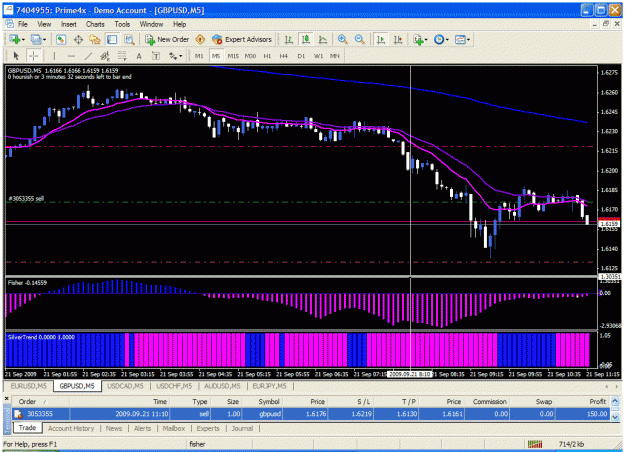The height and width of the screenshot is (452, 625).
Task: Draw a trendline
Action: [x=88, y=56]
